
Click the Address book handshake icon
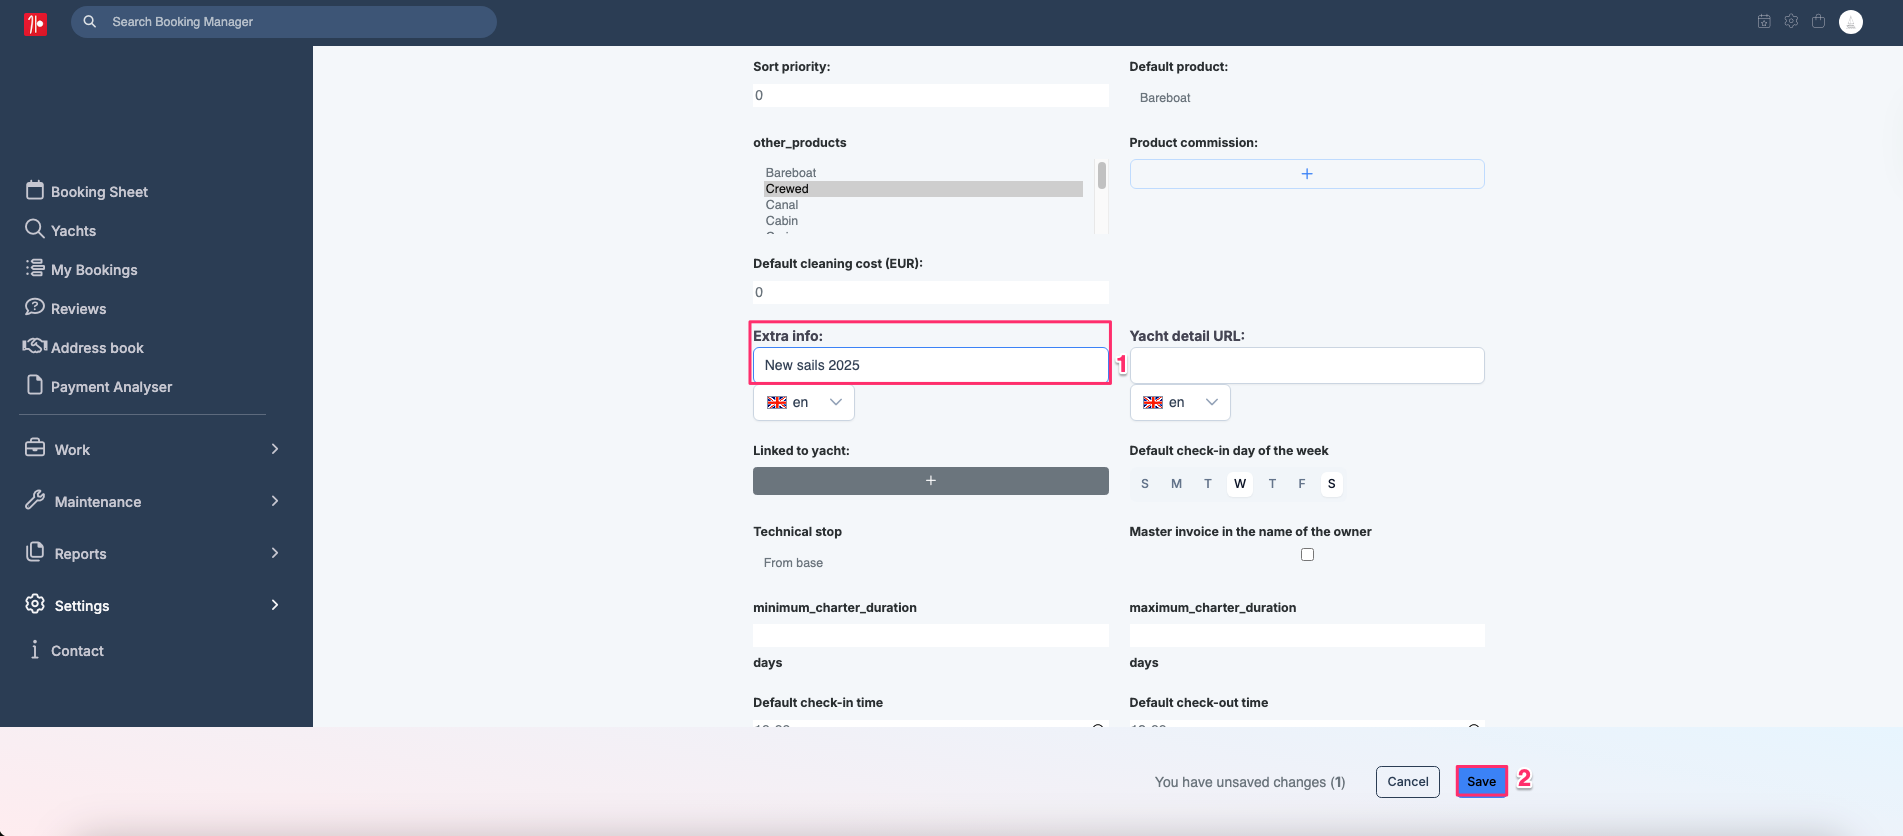click(x=35, y=346)
